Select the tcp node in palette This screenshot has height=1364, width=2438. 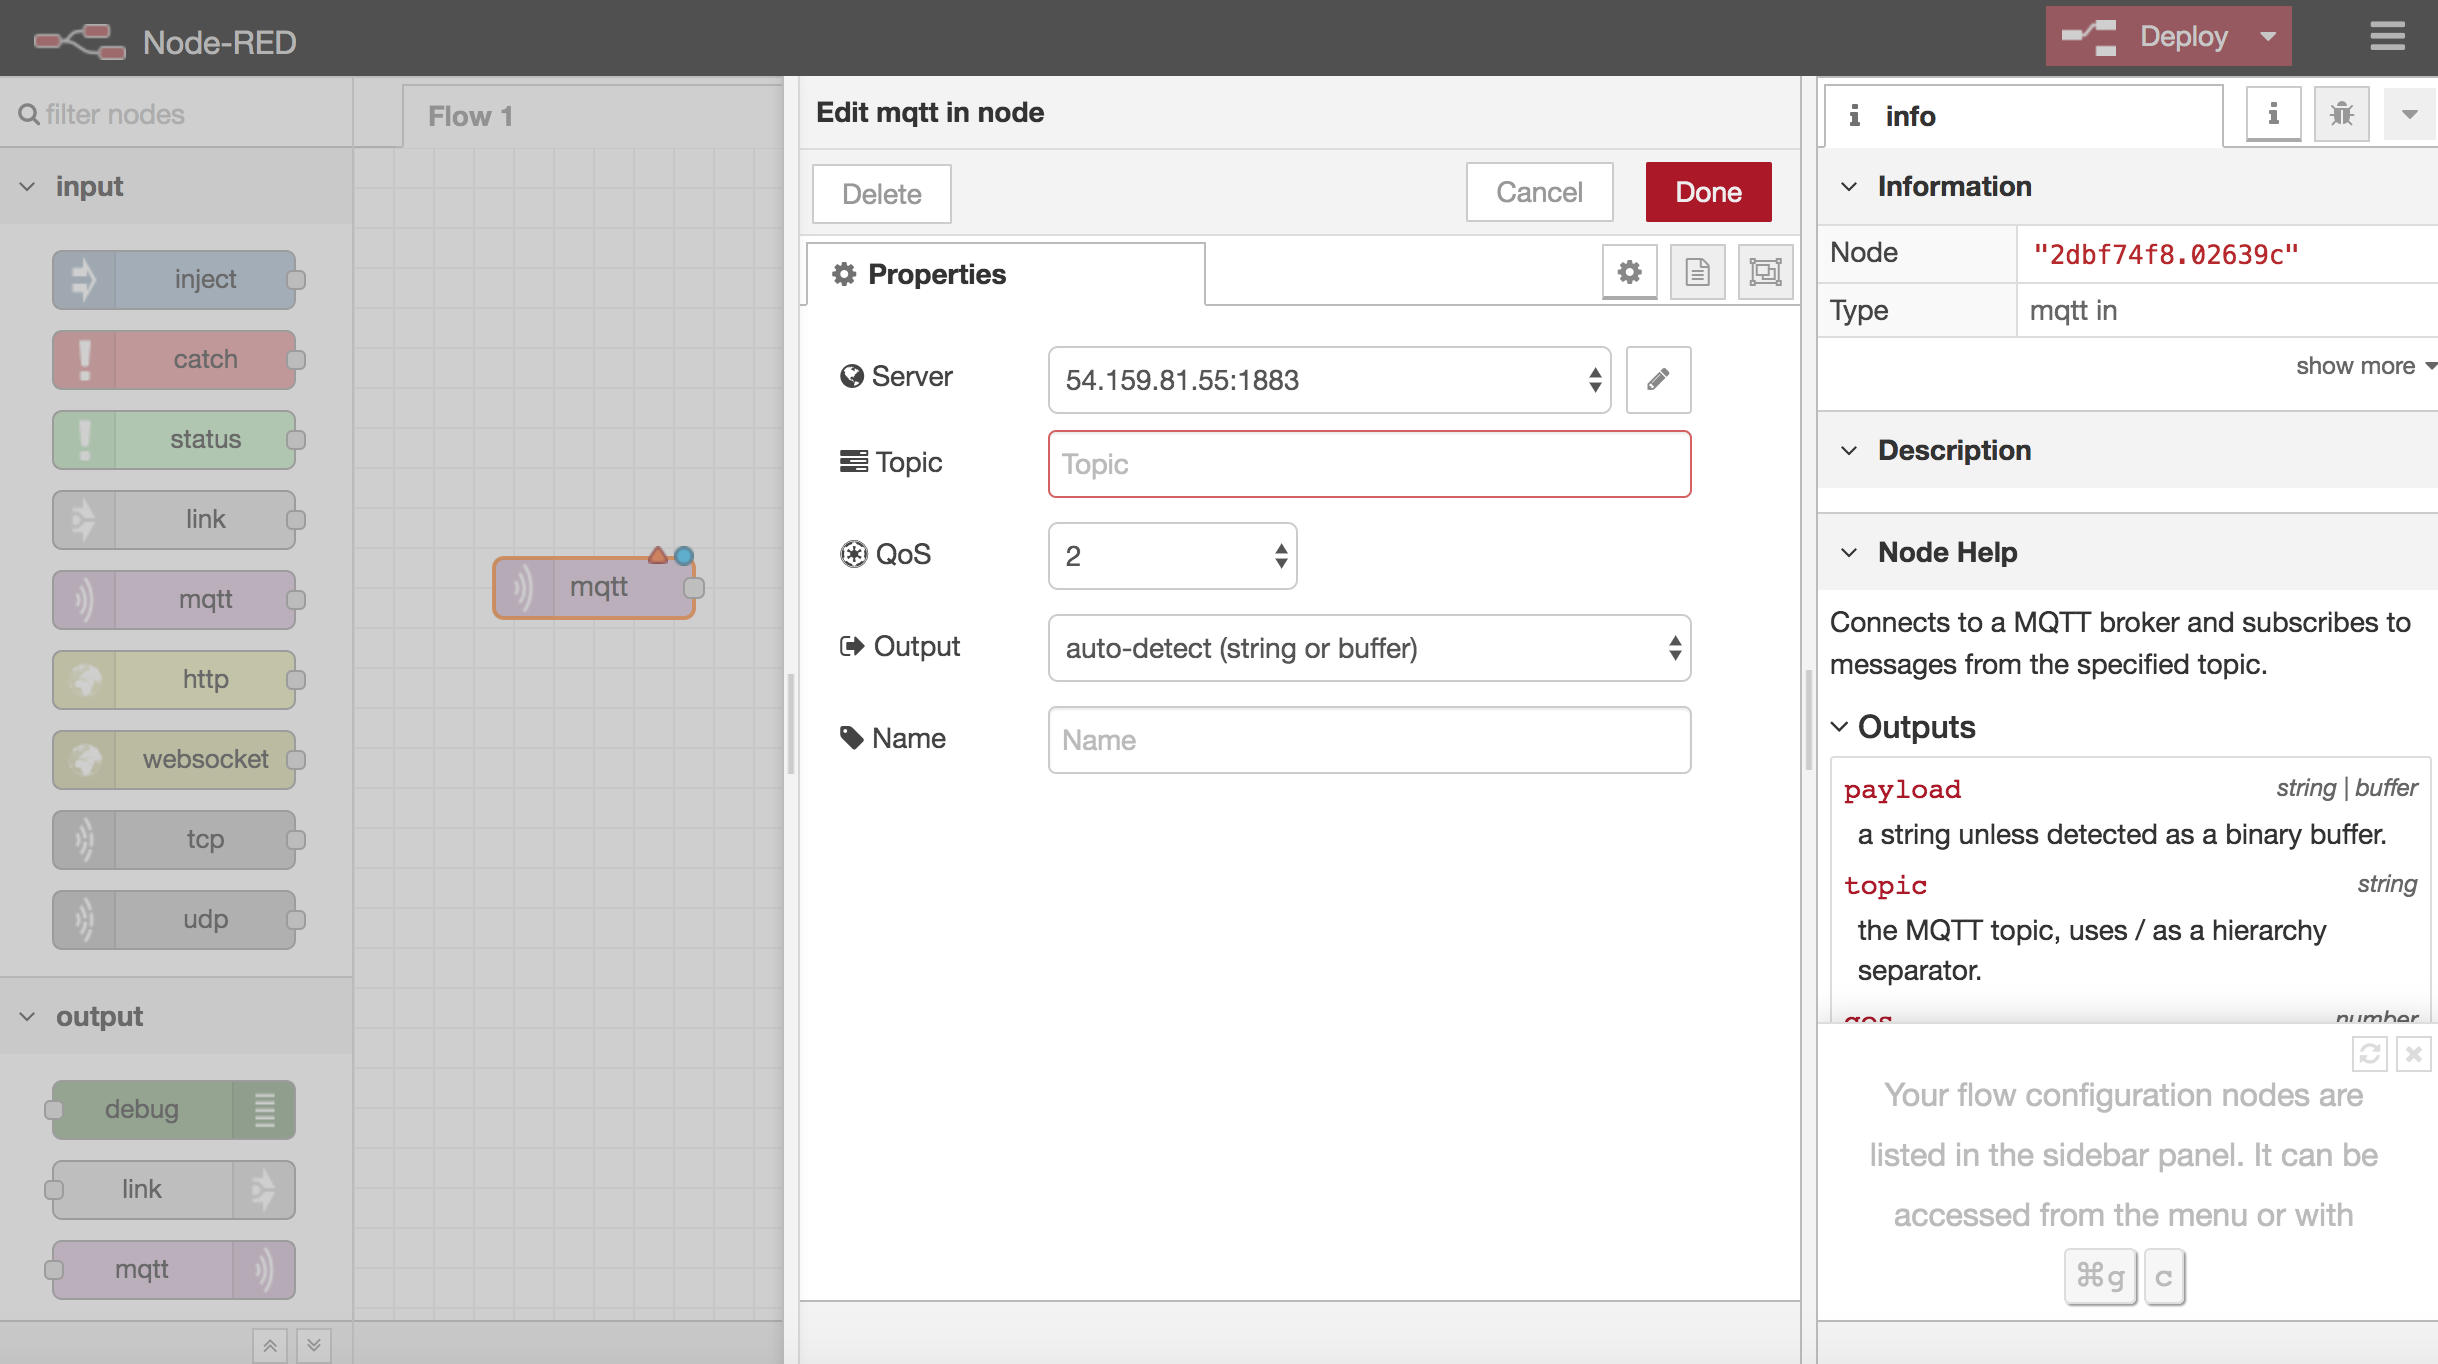175,839
